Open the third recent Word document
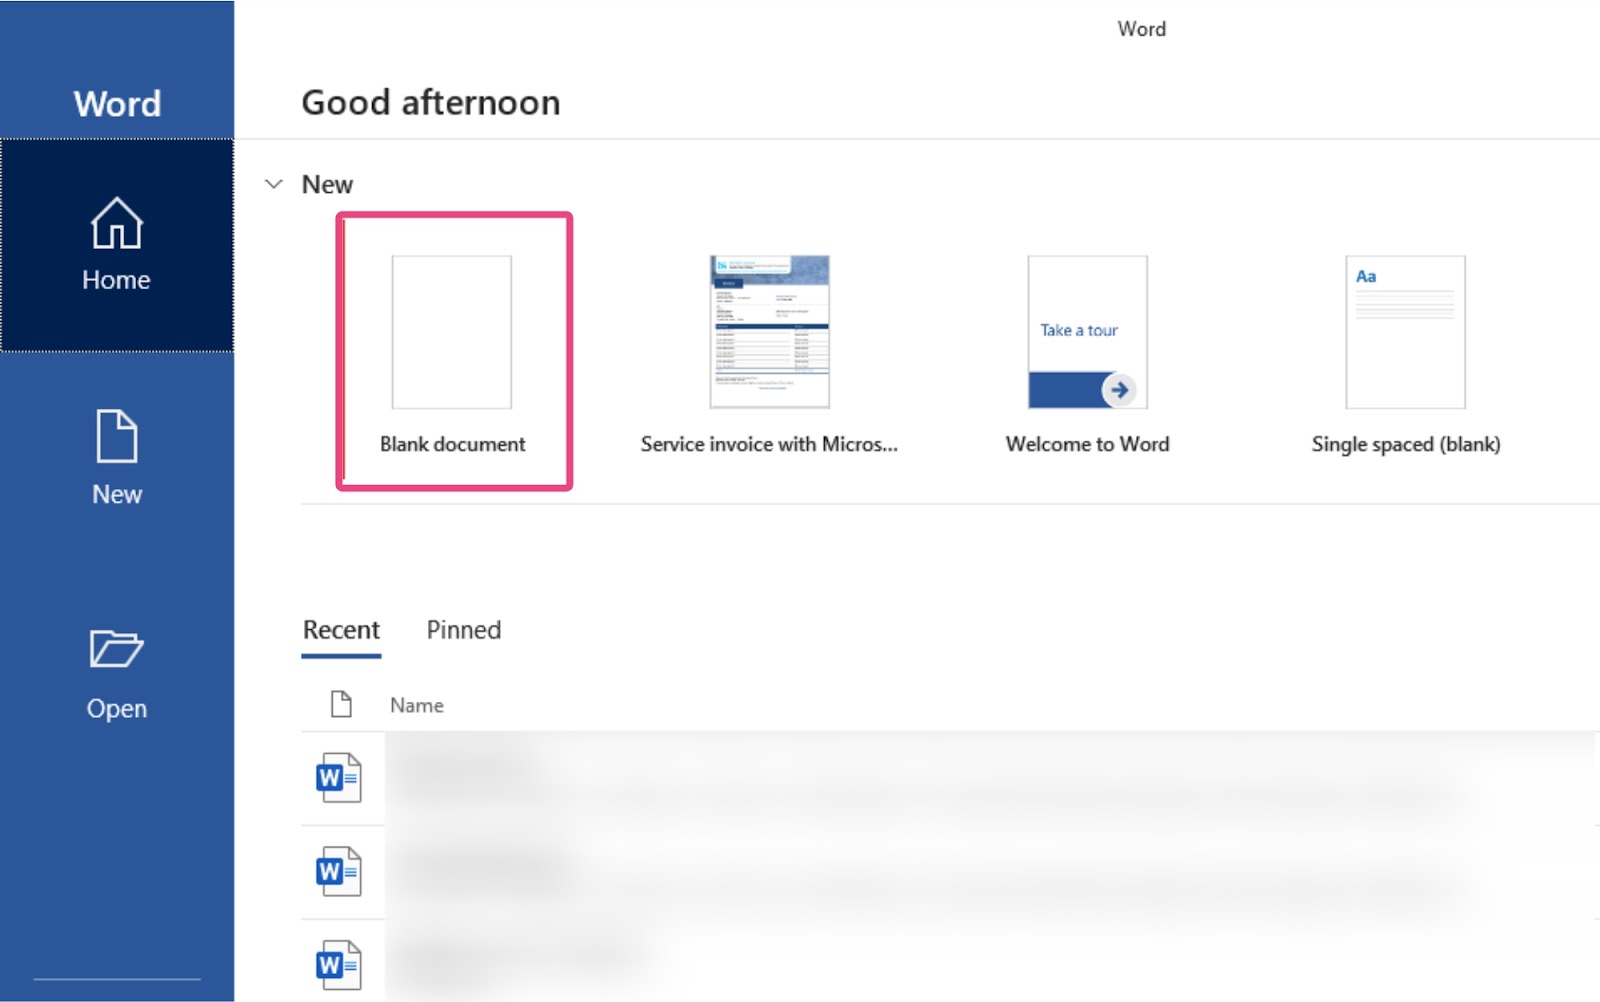This screenshot has height=1002, width=1600. click(x=948, y=962)
